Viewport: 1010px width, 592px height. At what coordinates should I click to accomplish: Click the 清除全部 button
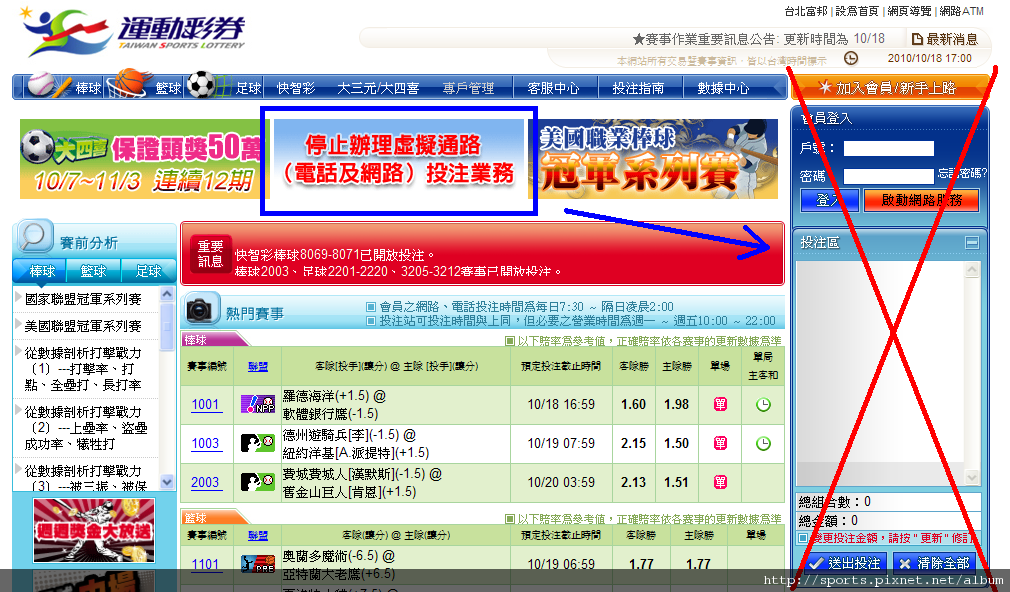[935, 563]
